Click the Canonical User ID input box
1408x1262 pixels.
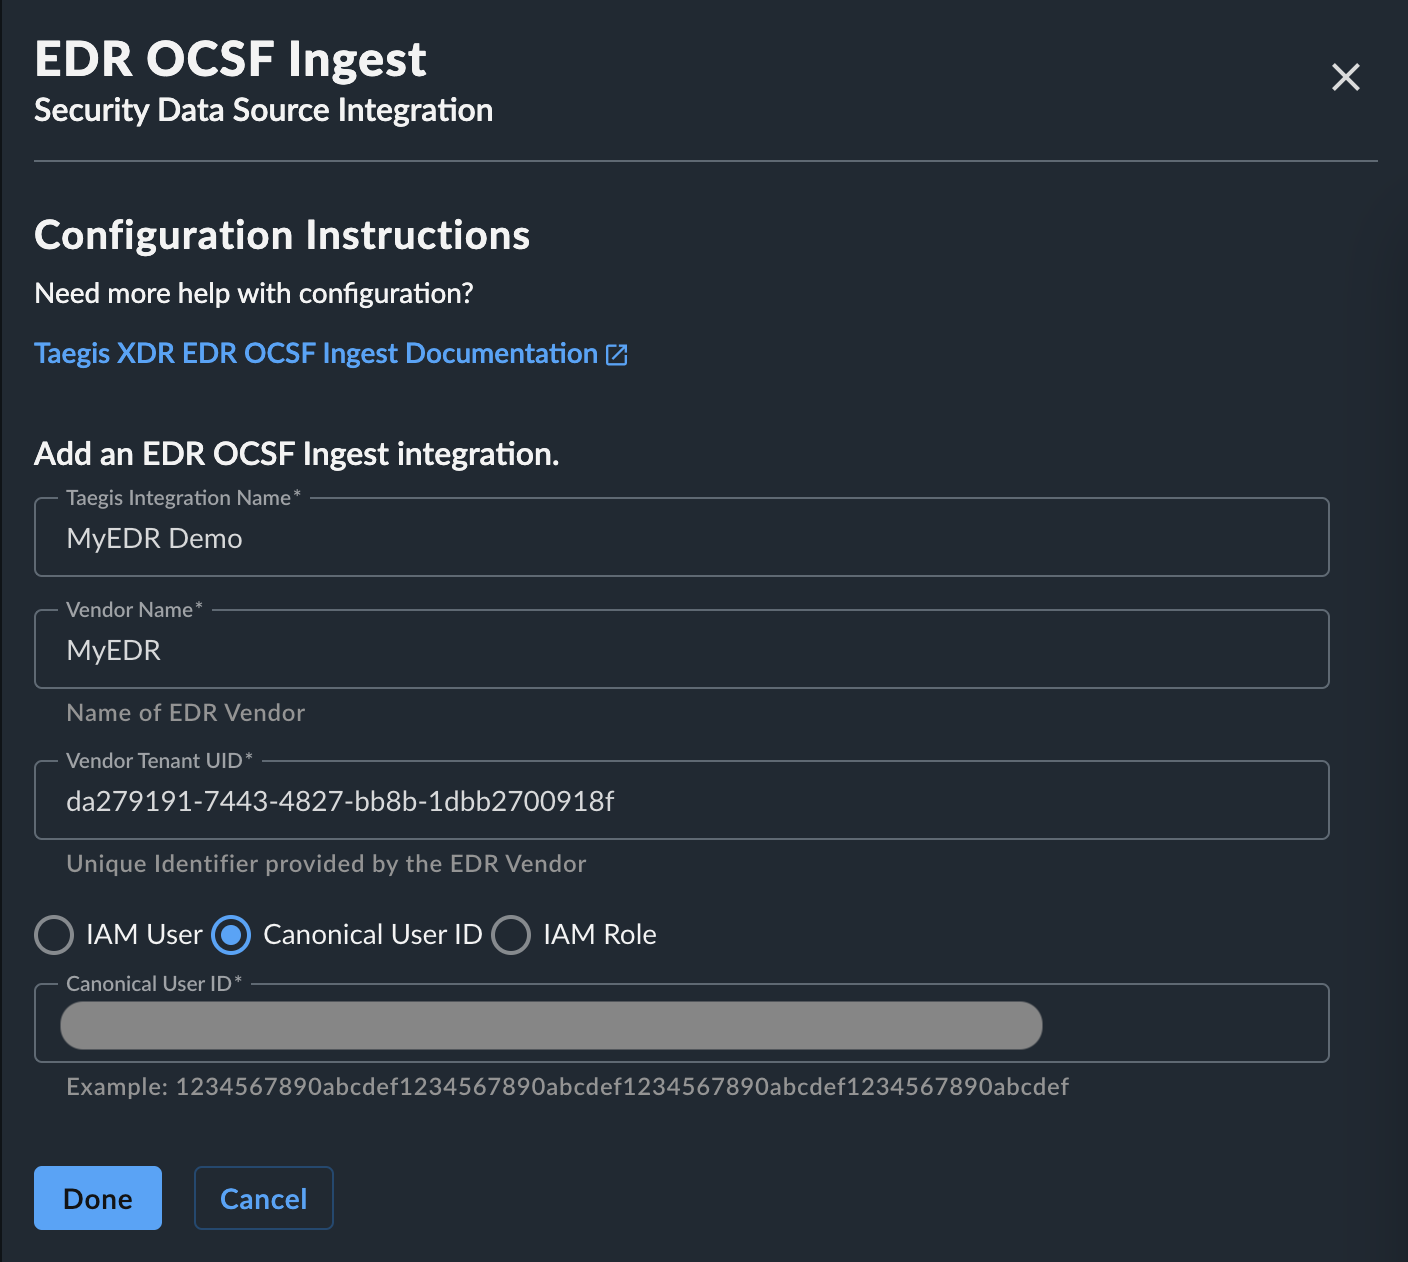click(681, 1023)
